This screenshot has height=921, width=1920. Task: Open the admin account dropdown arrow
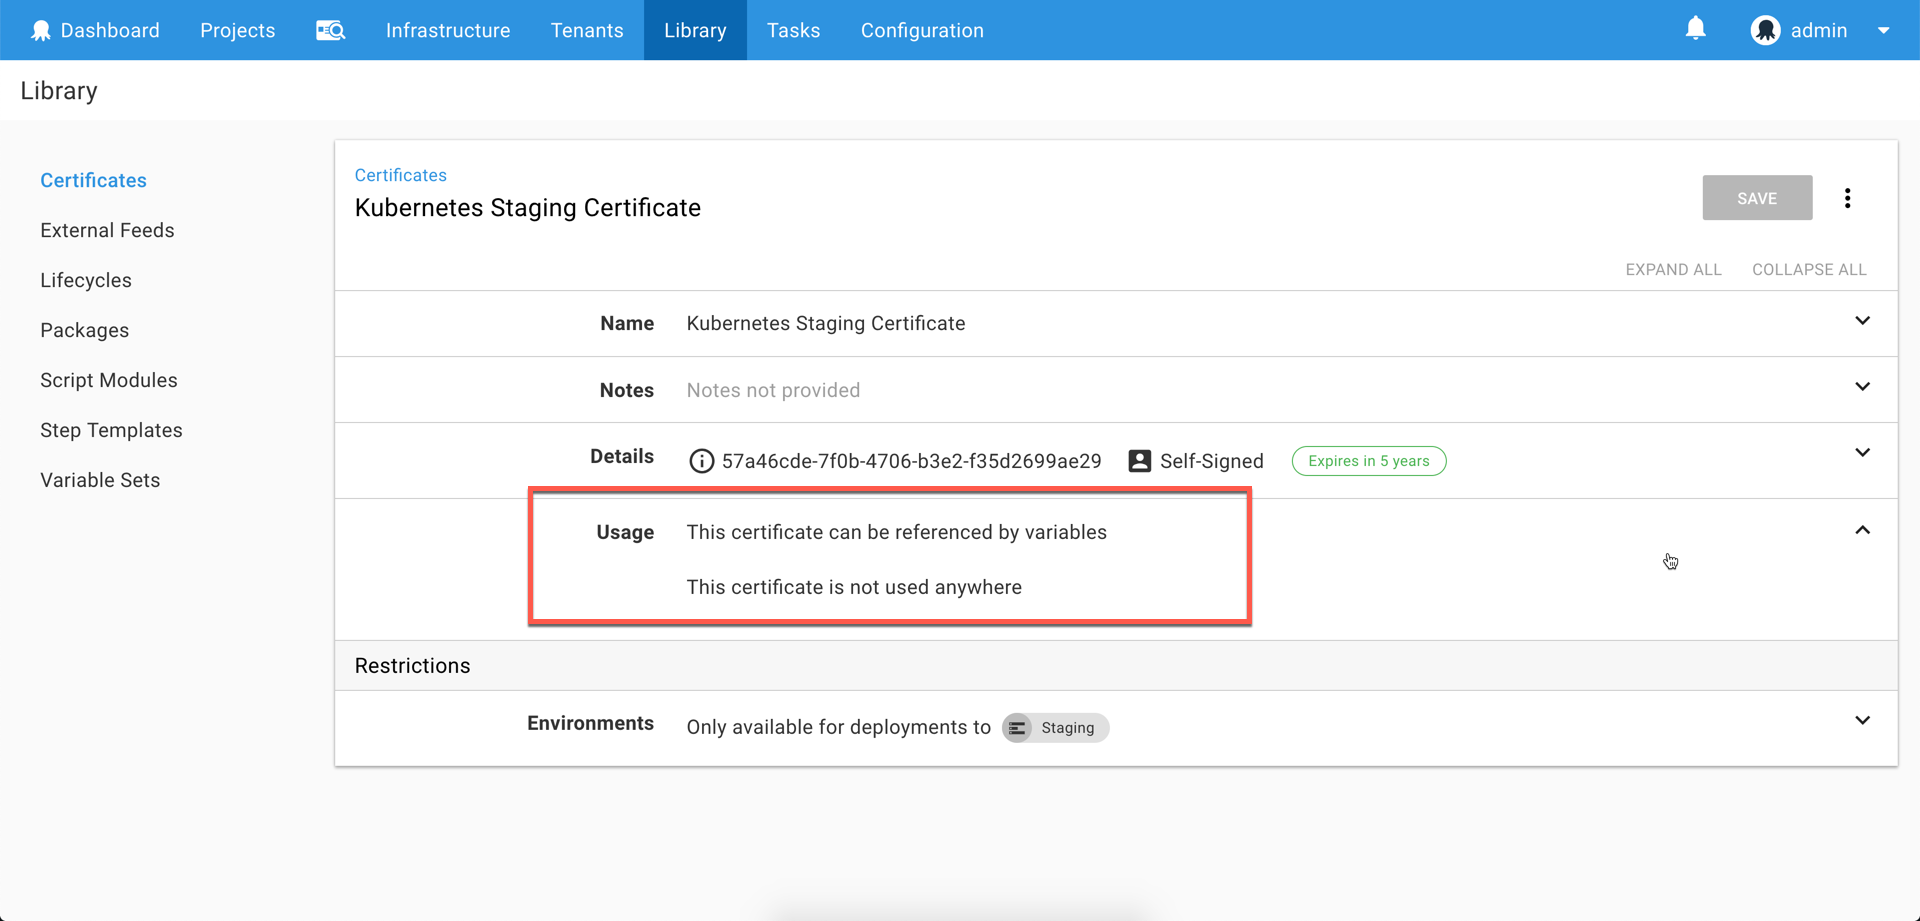[x=1883, y=30]
